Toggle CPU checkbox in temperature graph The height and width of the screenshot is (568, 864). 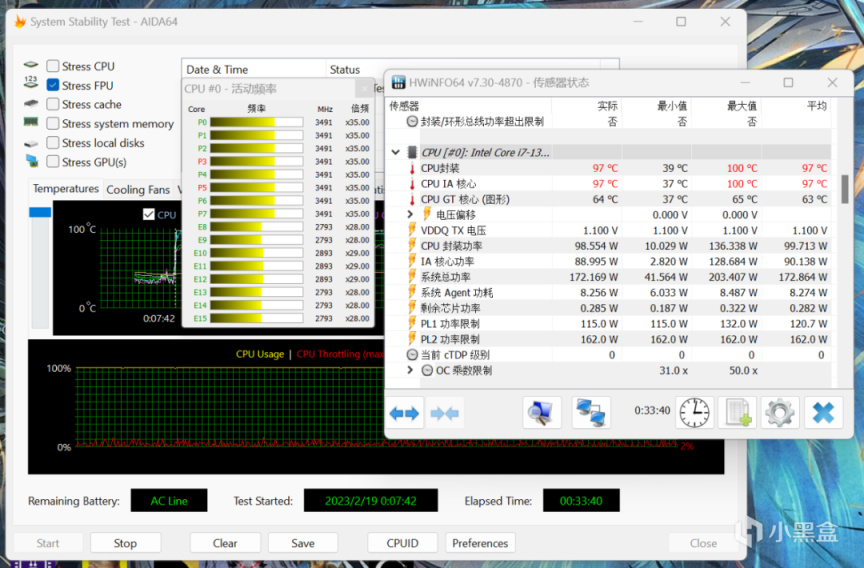[149, 214]
